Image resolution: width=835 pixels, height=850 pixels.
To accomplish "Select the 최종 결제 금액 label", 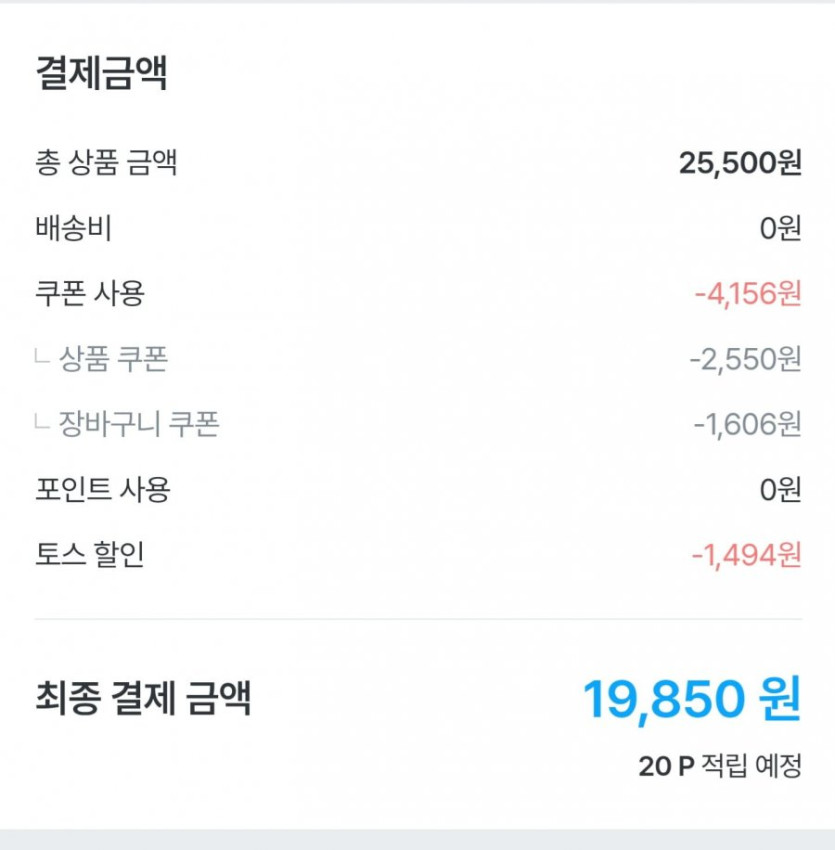I will point(143,698).
